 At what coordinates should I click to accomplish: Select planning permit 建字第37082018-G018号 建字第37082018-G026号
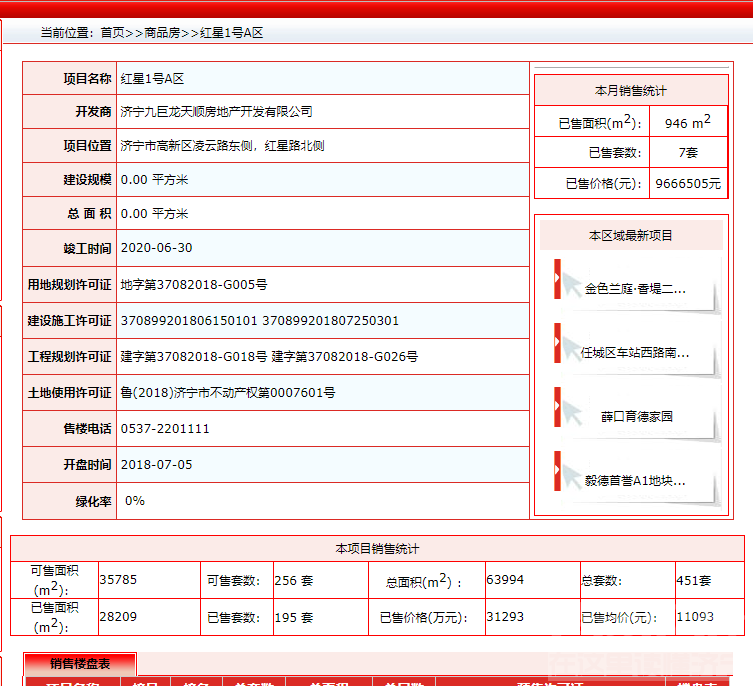269,357
